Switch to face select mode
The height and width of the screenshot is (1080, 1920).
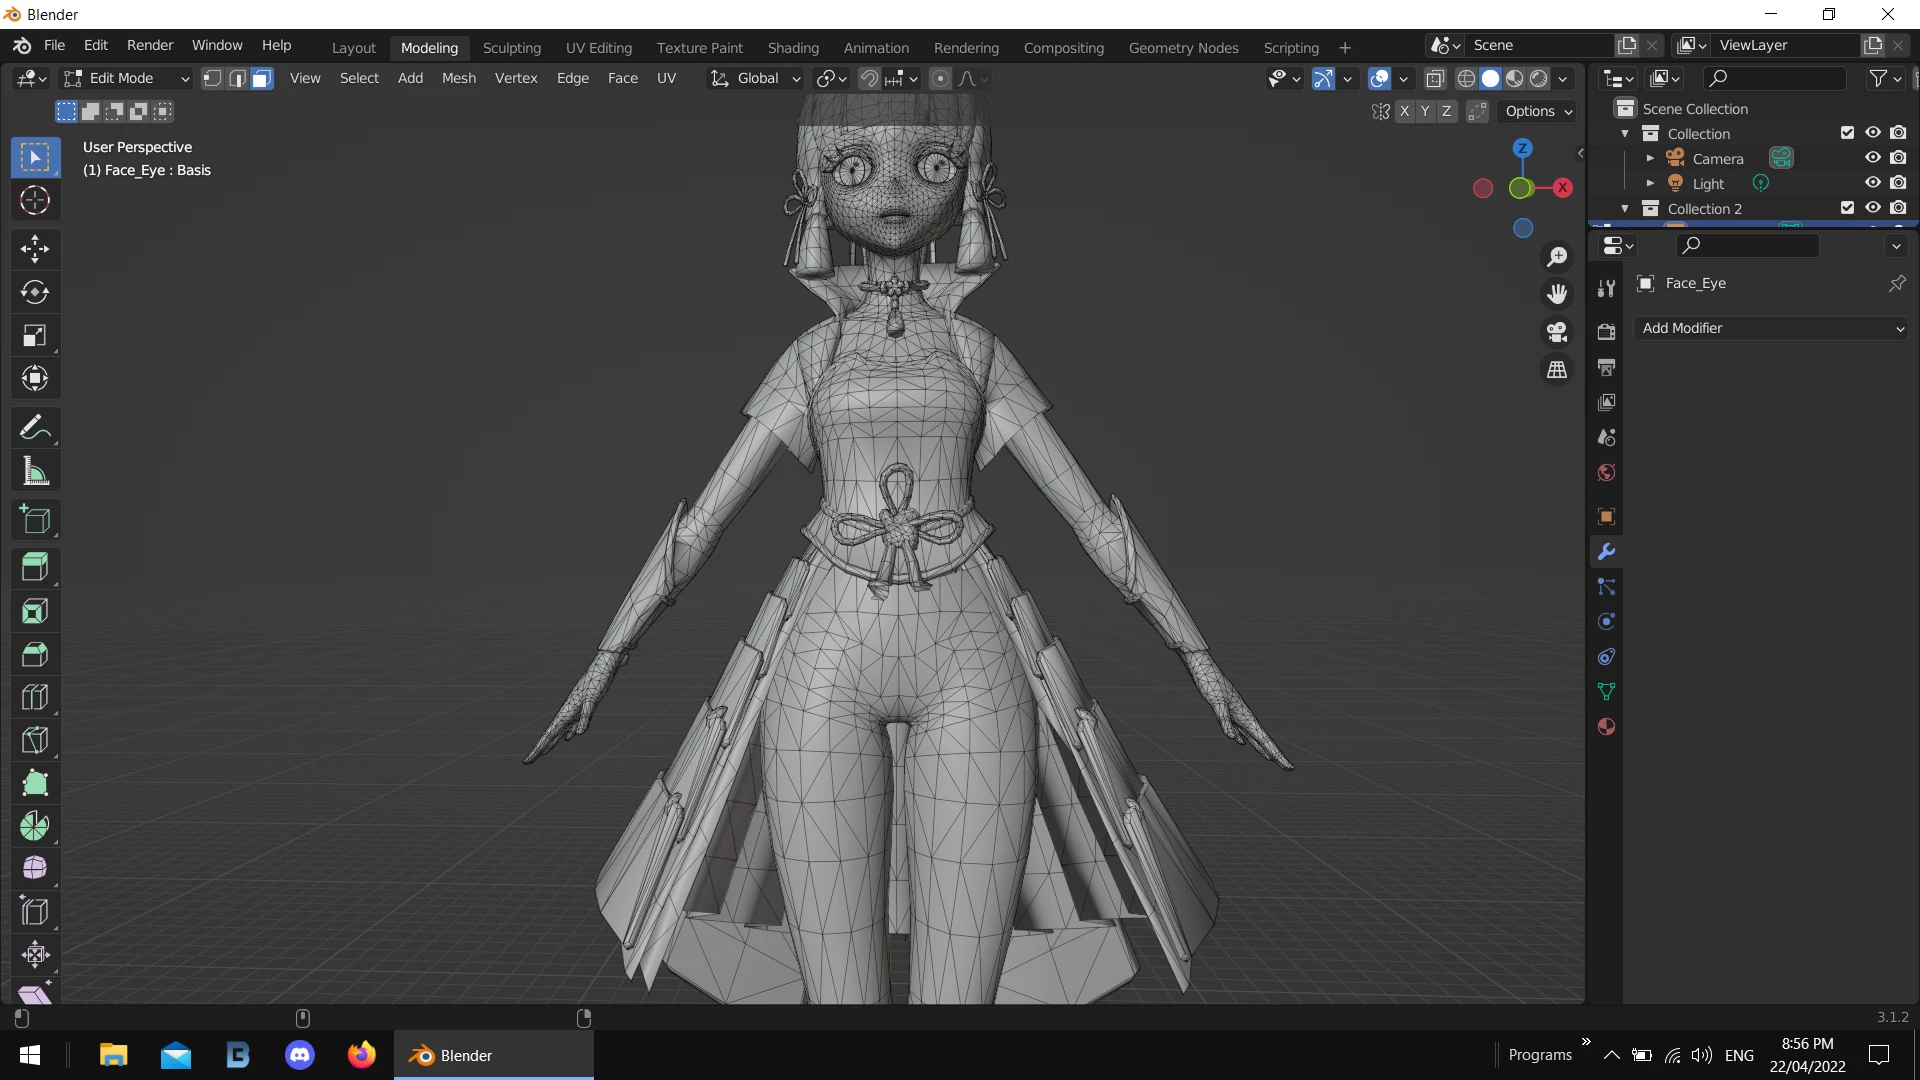point(262,79)
